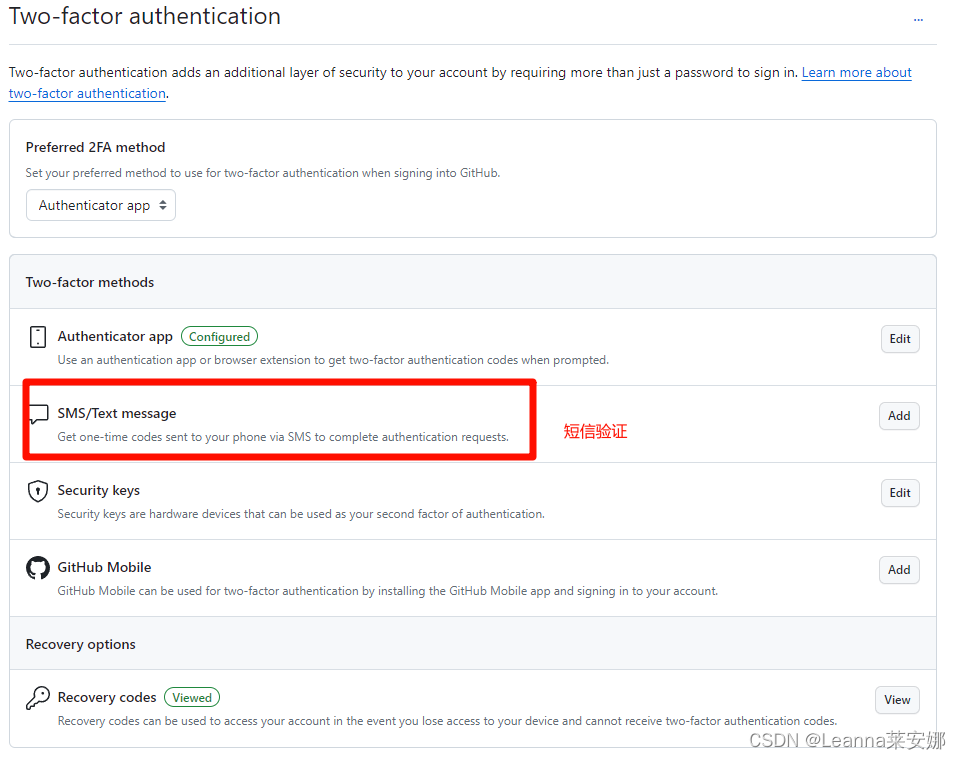Viewport: 961px width, 759px height.
Task: View the Recovery codes
Action: point(897,700)
